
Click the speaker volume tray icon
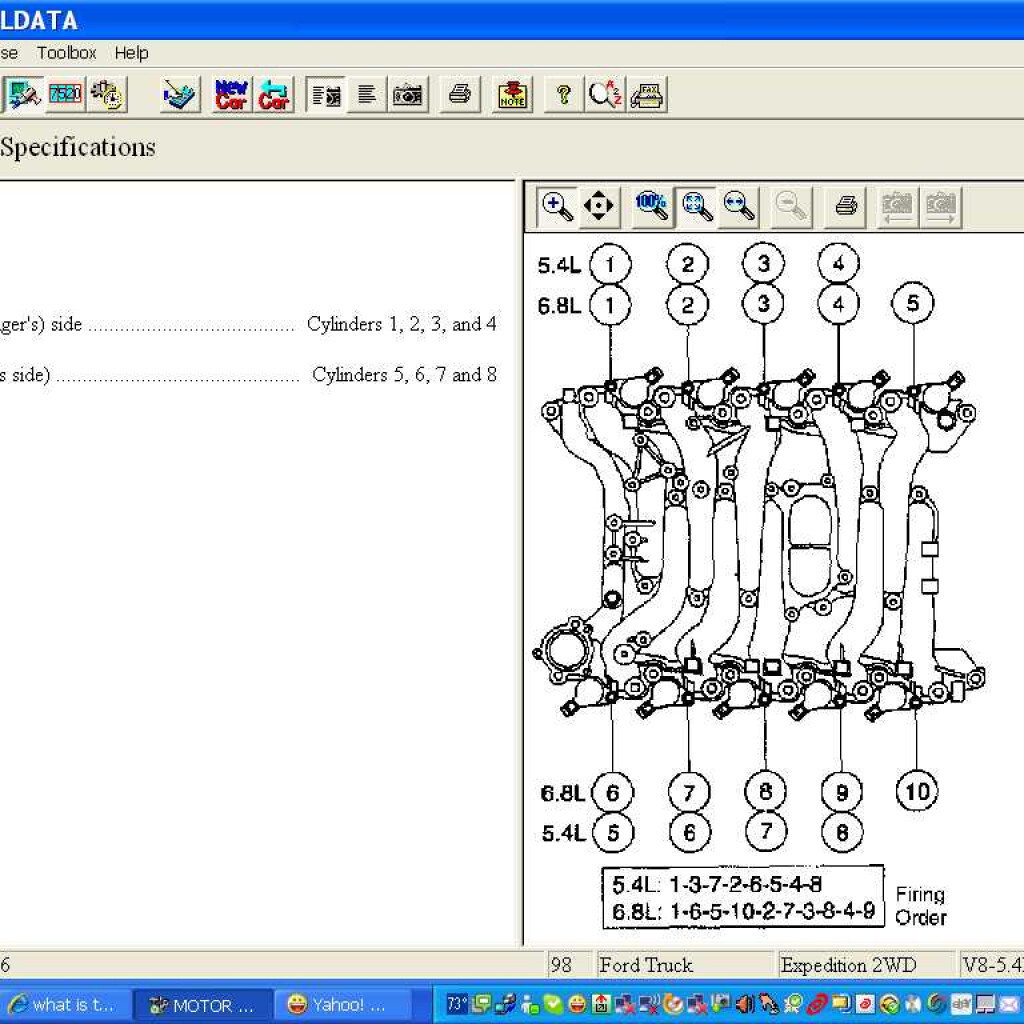tap(746, 1004)
